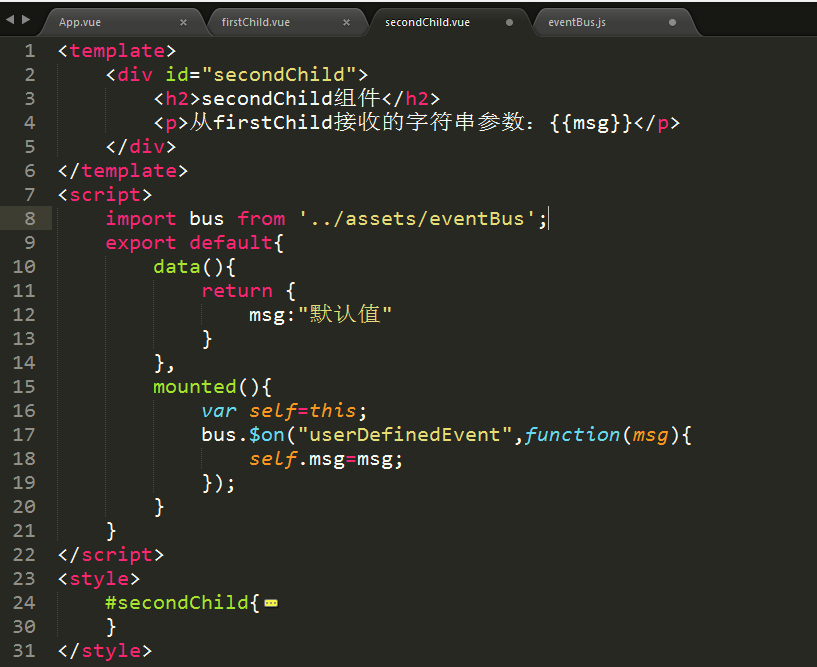Close the firstChild.vue tab
This screenshot has height=667, width=817.
(x=346, y=22)
